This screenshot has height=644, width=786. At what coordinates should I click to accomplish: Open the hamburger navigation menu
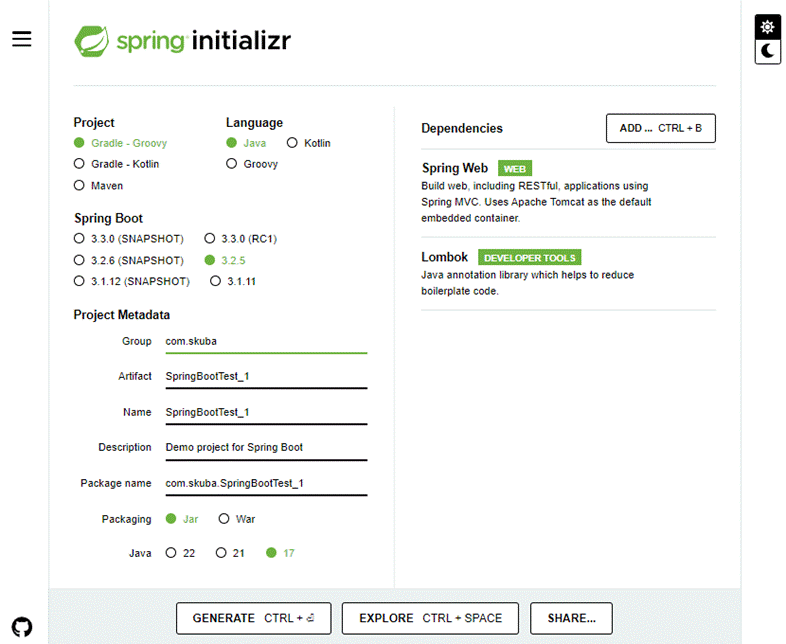22,39
